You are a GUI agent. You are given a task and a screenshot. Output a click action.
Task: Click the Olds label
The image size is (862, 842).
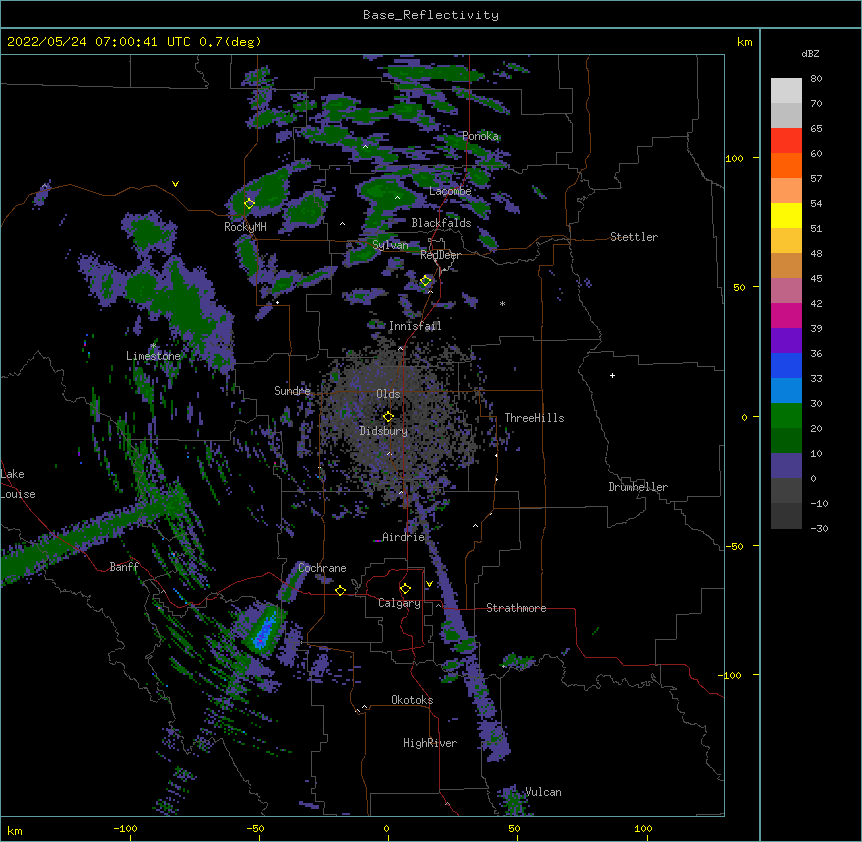(388, 394)
